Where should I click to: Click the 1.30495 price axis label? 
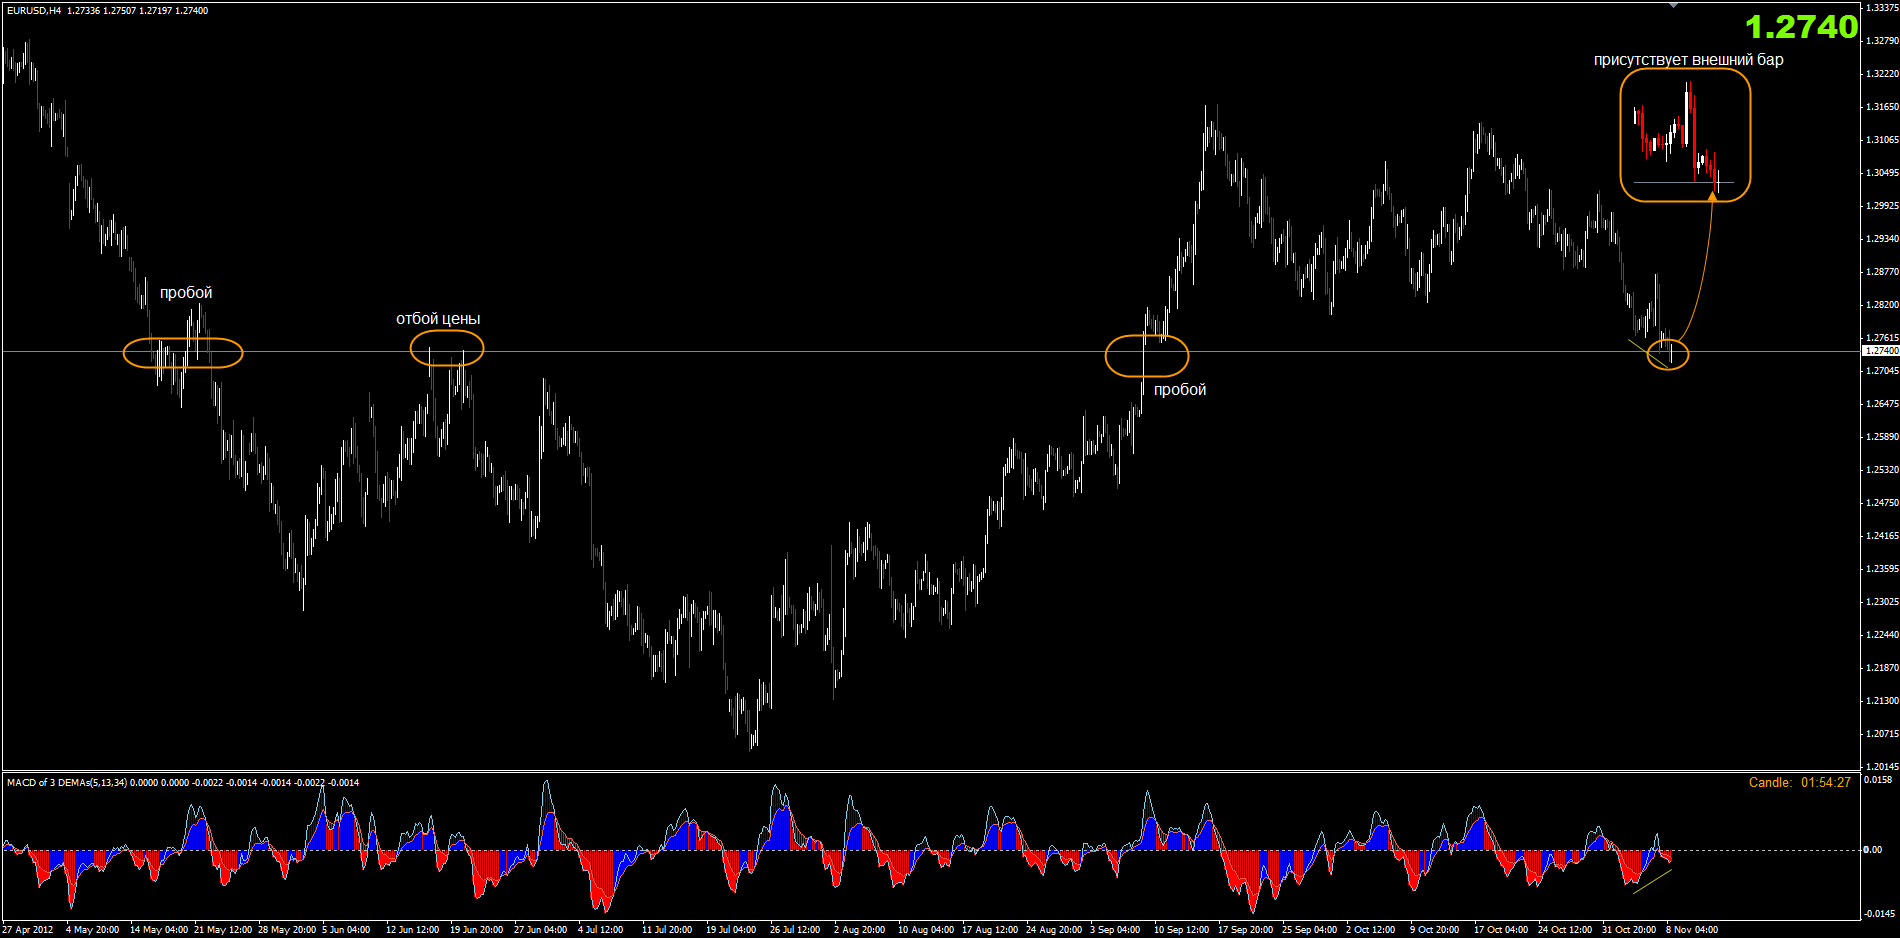pyautogui.click(x=1882, y=173)
